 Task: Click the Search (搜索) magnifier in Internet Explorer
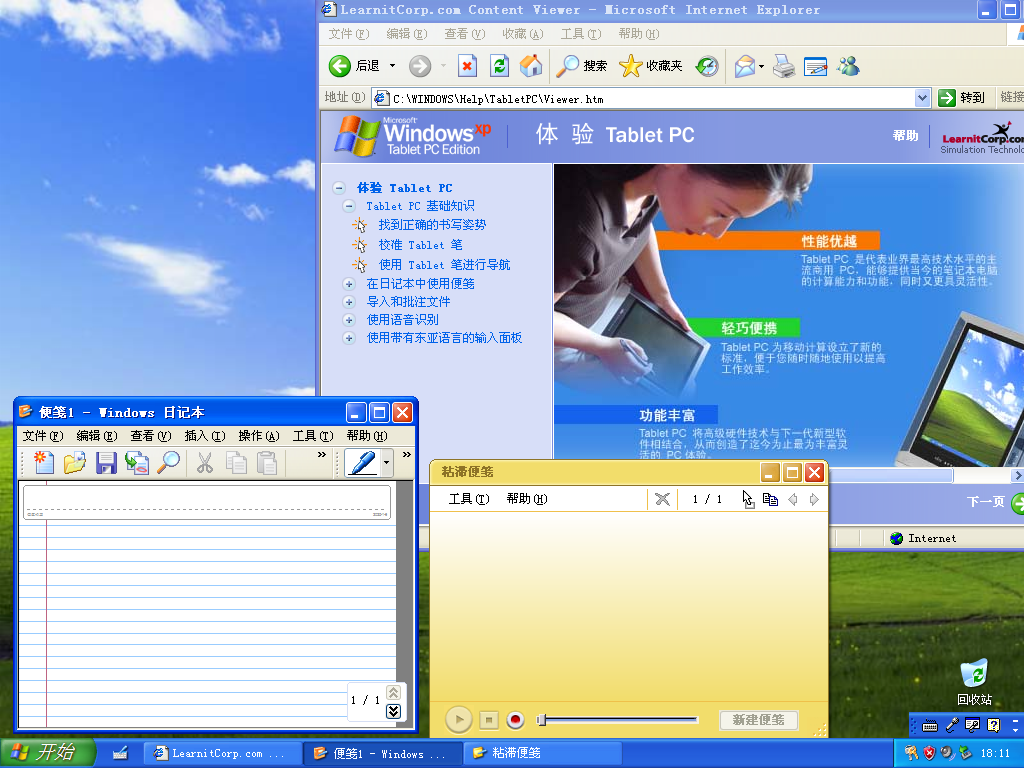point(567,66)
